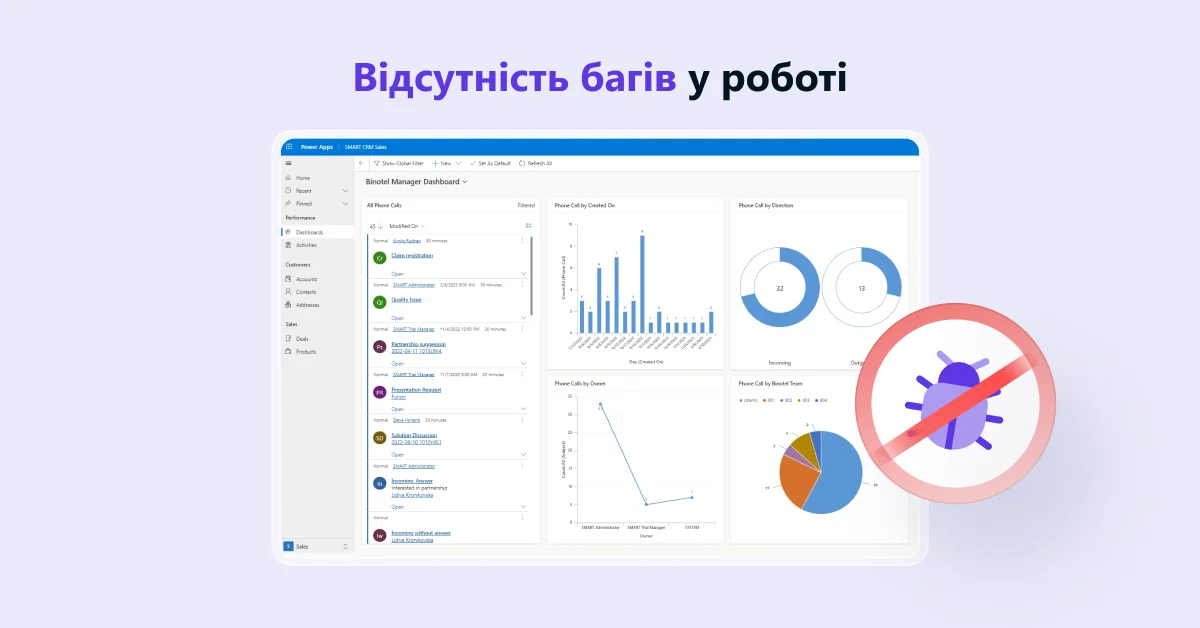
Task: Click Show Global Filter
Action: pos(401,163)
